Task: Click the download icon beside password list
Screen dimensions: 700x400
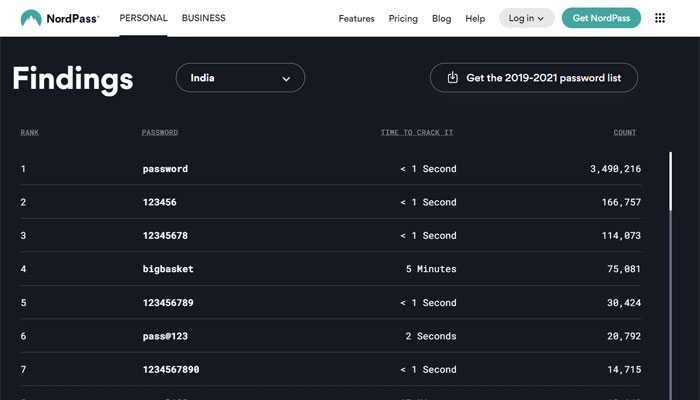Action: click(x=452, y=78)
